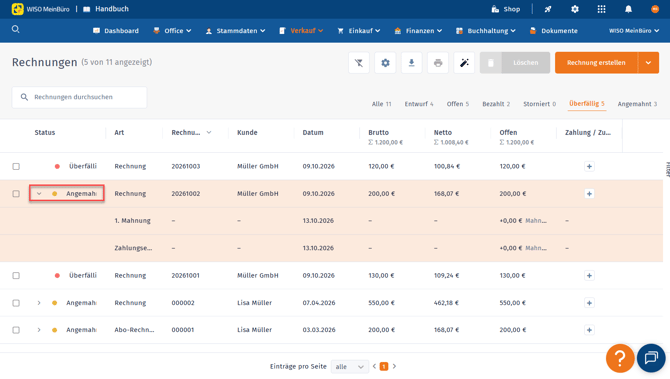
Task: Open the orange help question mark
Action: pos(620,358)
